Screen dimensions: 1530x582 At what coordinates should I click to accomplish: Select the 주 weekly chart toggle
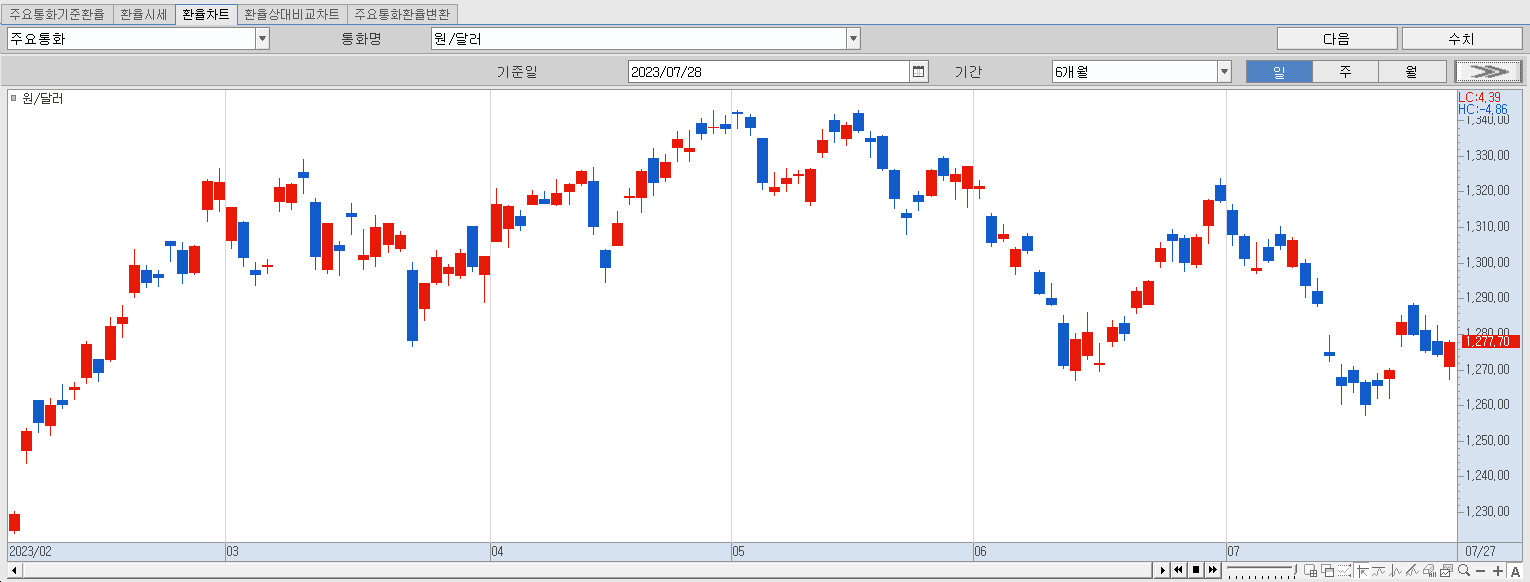(x=1345, y=72)
